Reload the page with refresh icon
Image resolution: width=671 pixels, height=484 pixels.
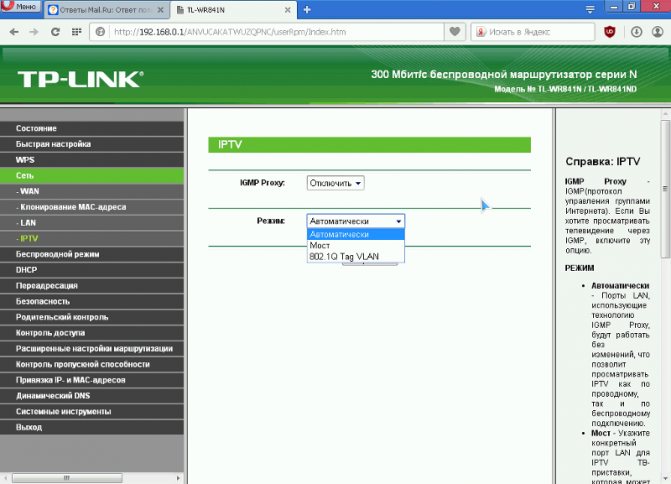[x=55, y=32]
